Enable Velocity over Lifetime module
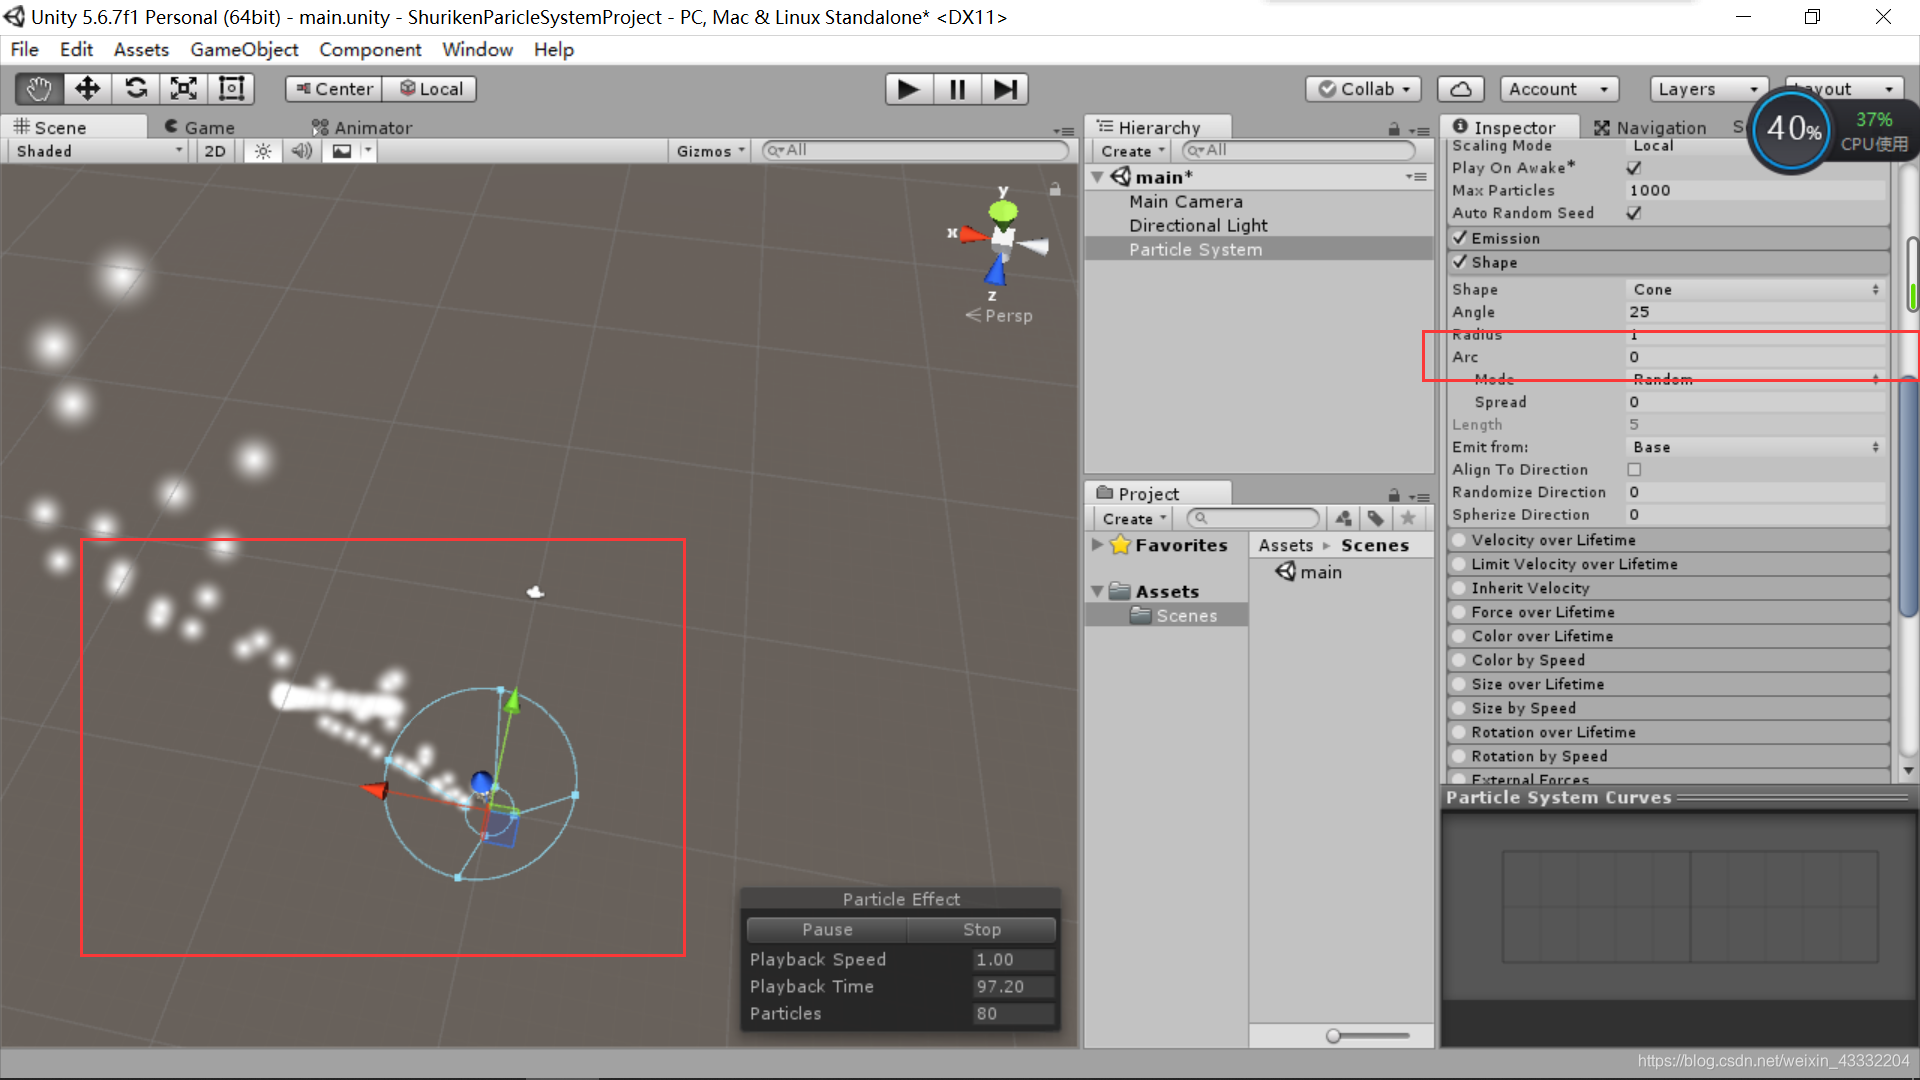The height and width of the screenshot is (1080, 1920). click(x=1460, y=540)
